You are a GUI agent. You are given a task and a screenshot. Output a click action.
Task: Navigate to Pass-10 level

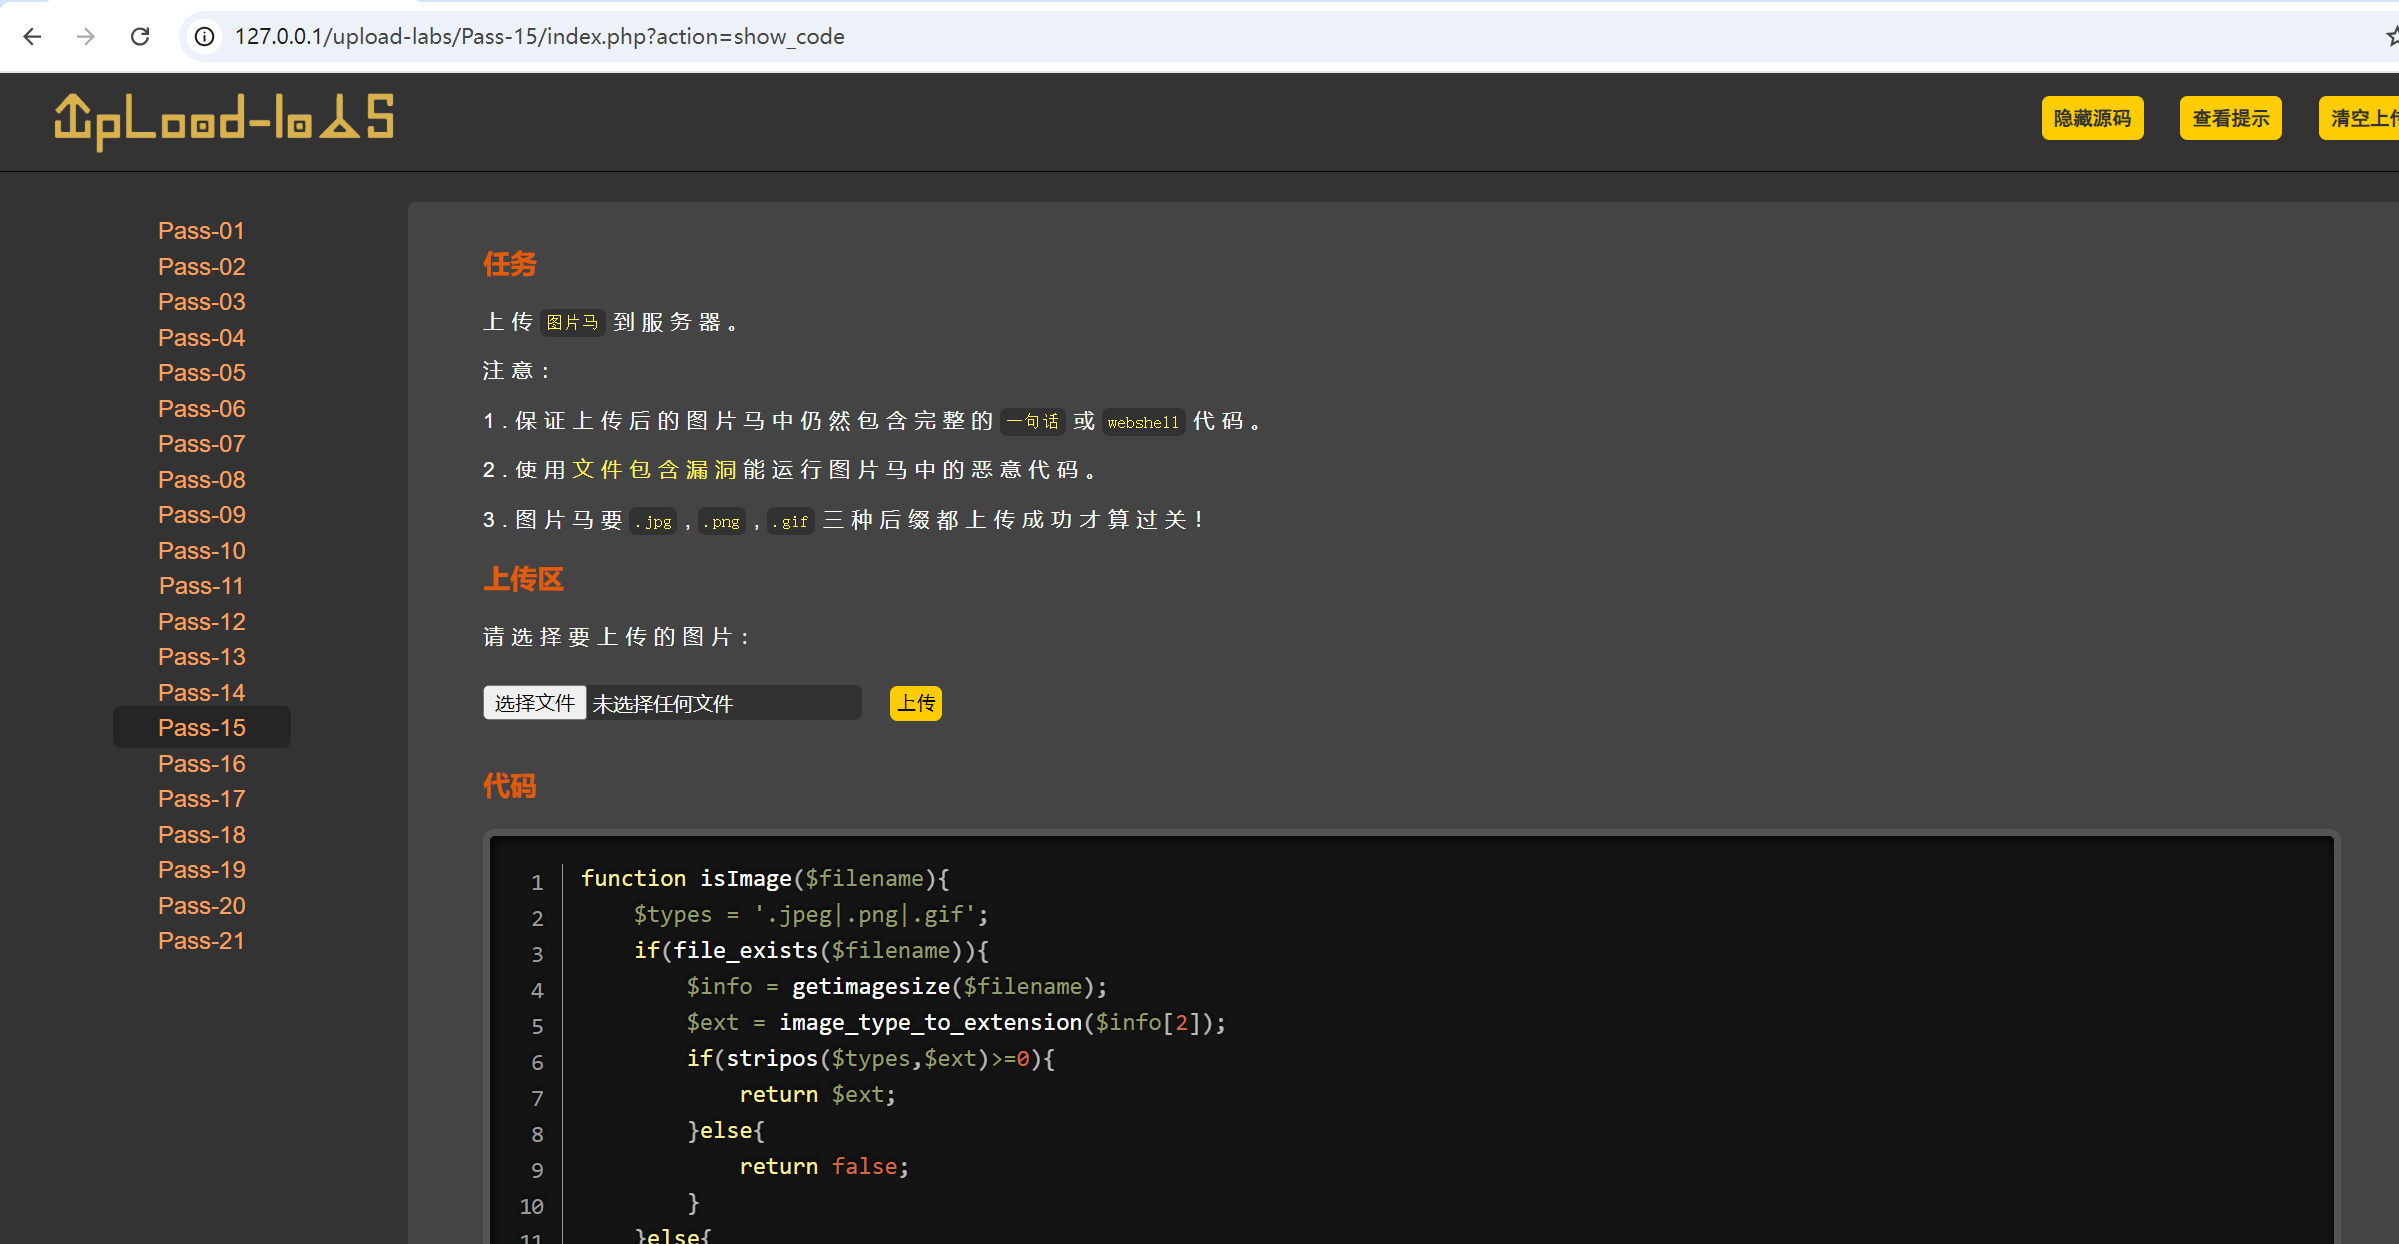tap(201, 551)
